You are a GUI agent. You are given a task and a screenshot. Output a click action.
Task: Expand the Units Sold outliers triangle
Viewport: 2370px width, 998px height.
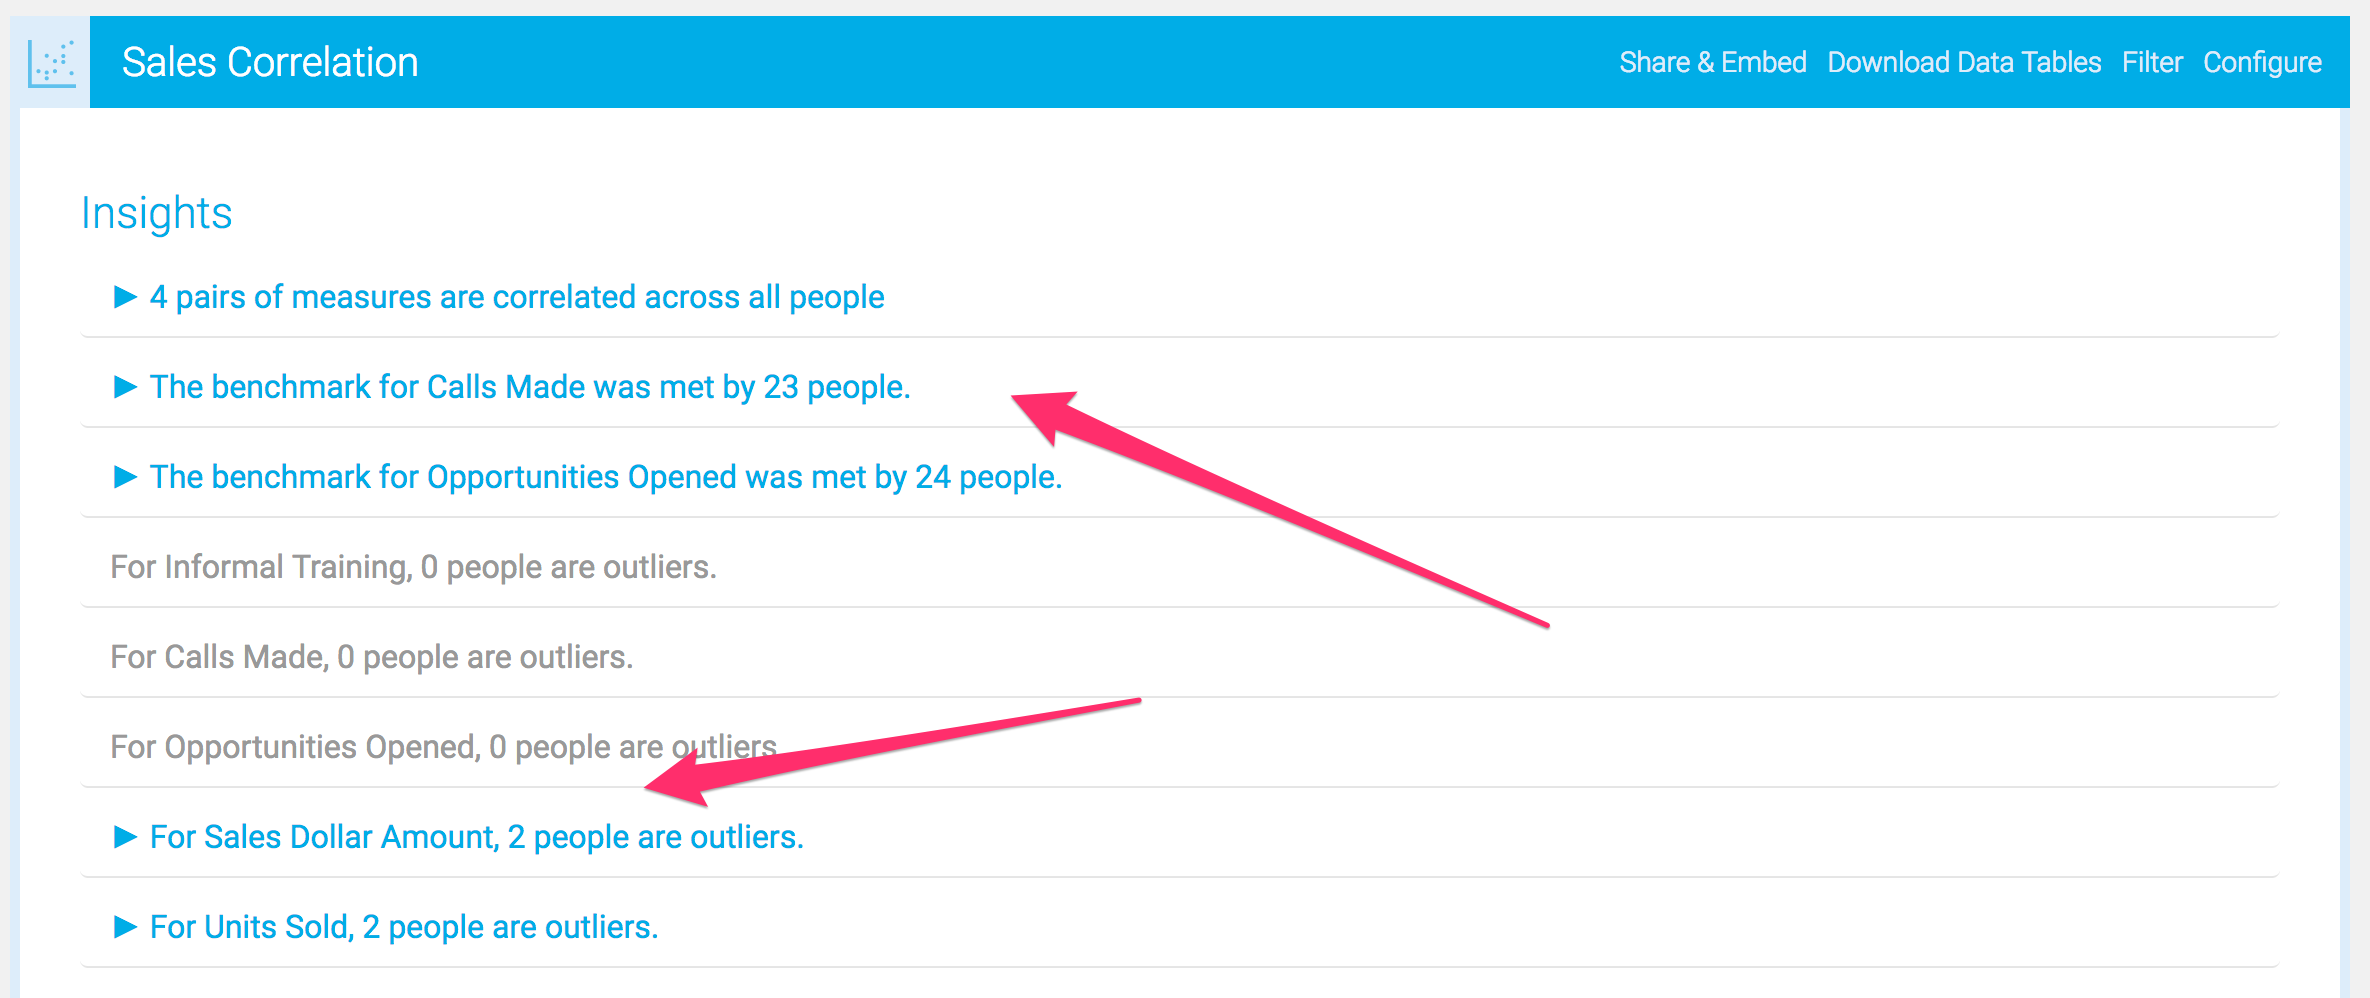pos(125,927)
